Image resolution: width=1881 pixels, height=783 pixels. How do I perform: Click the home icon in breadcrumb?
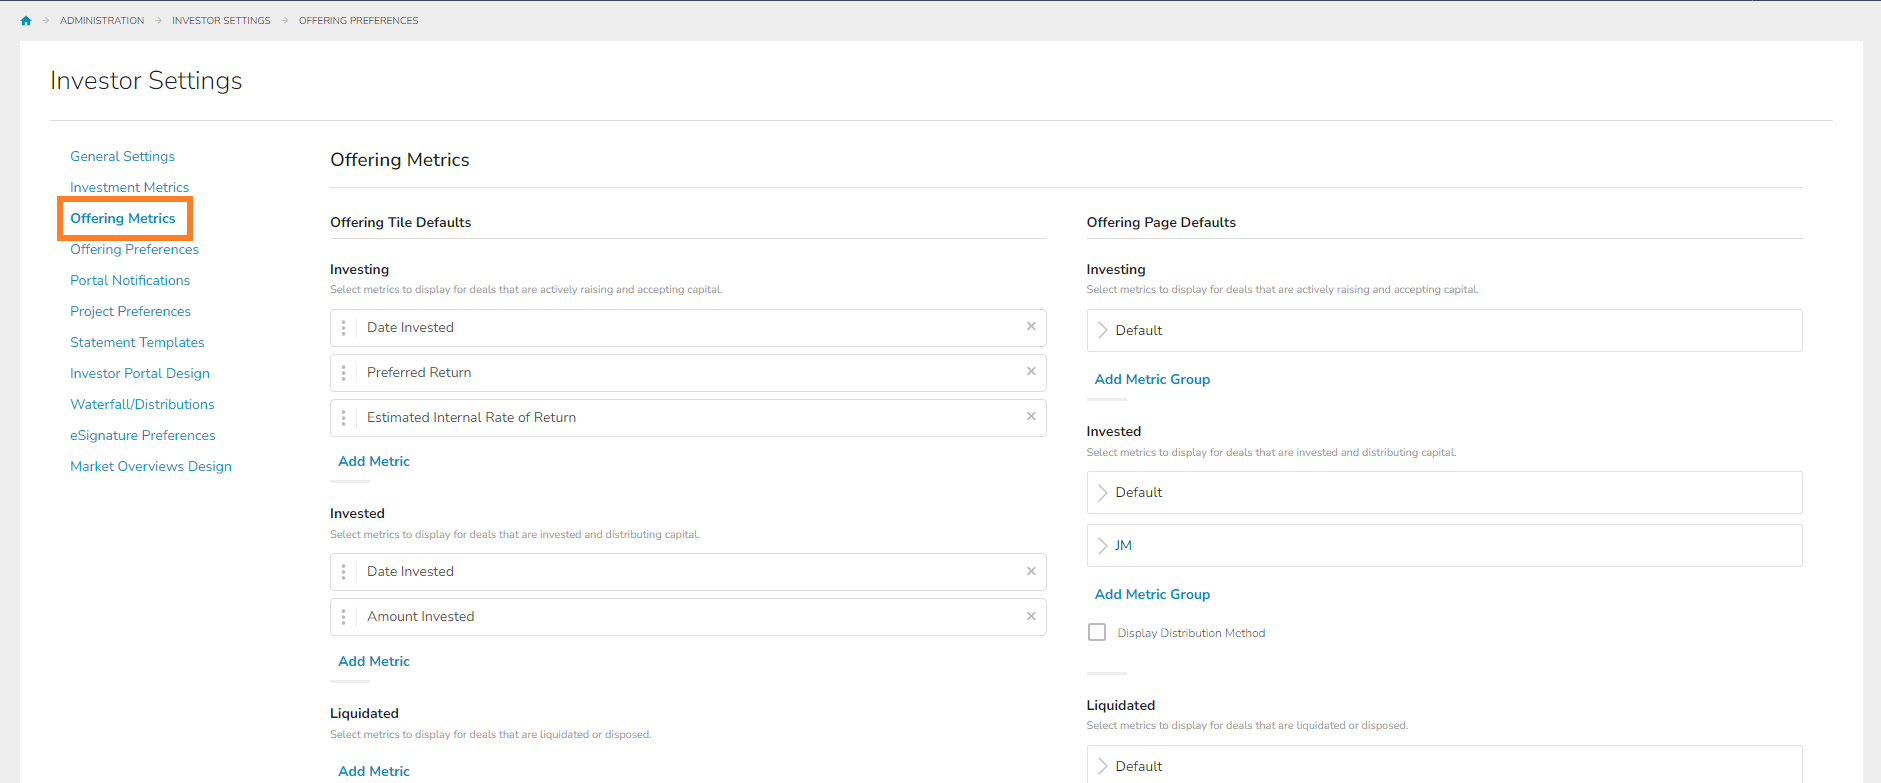pyautogui.click(x=26, y=21)
